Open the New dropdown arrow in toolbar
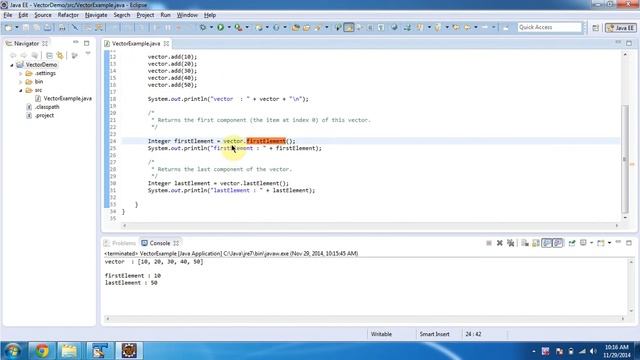This screenshot has width=640, height=360. pyautogui.click(x=17, y=27)
